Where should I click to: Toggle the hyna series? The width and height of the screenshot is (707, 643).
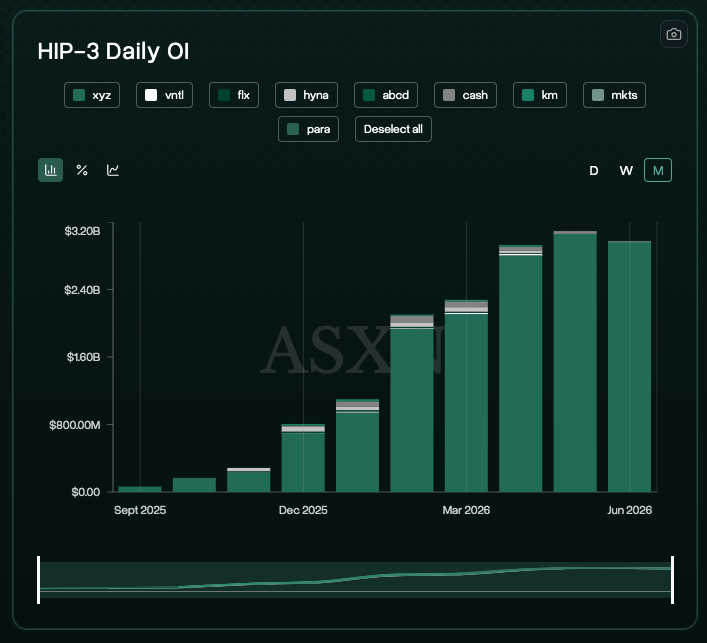307,95
